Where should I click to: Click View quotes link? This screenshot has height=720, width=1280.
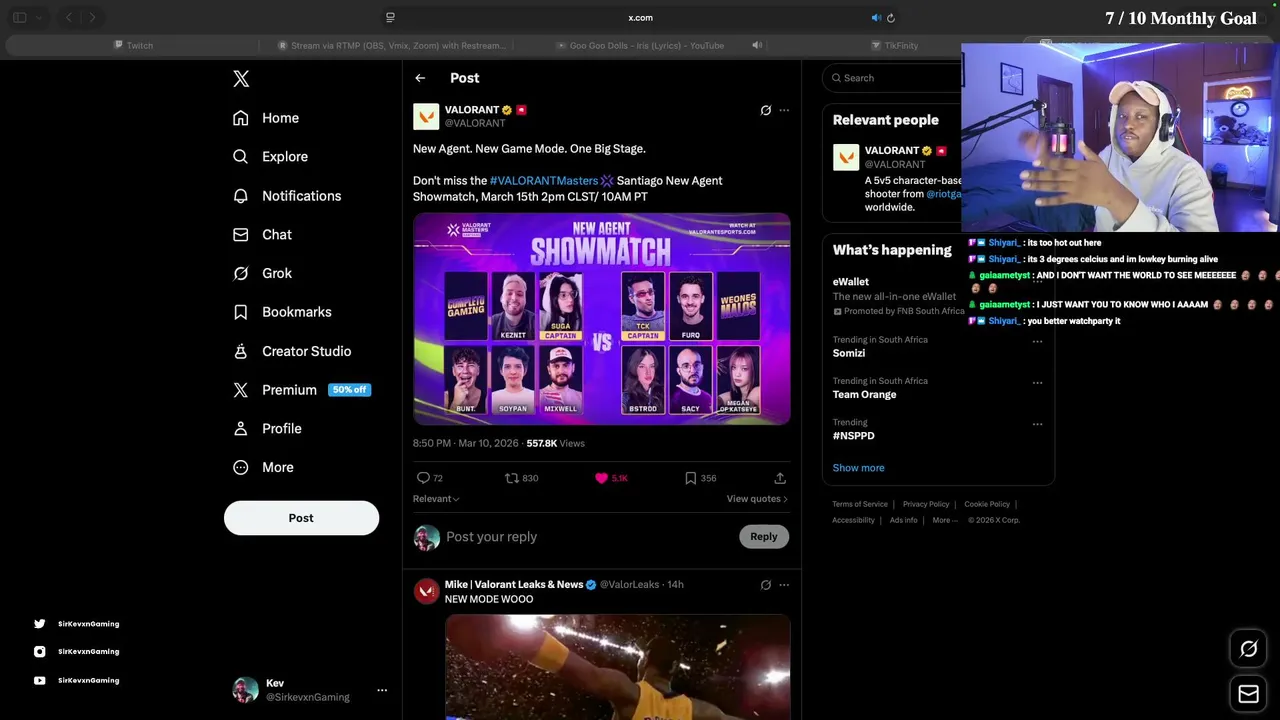click(x=757, y=499)
